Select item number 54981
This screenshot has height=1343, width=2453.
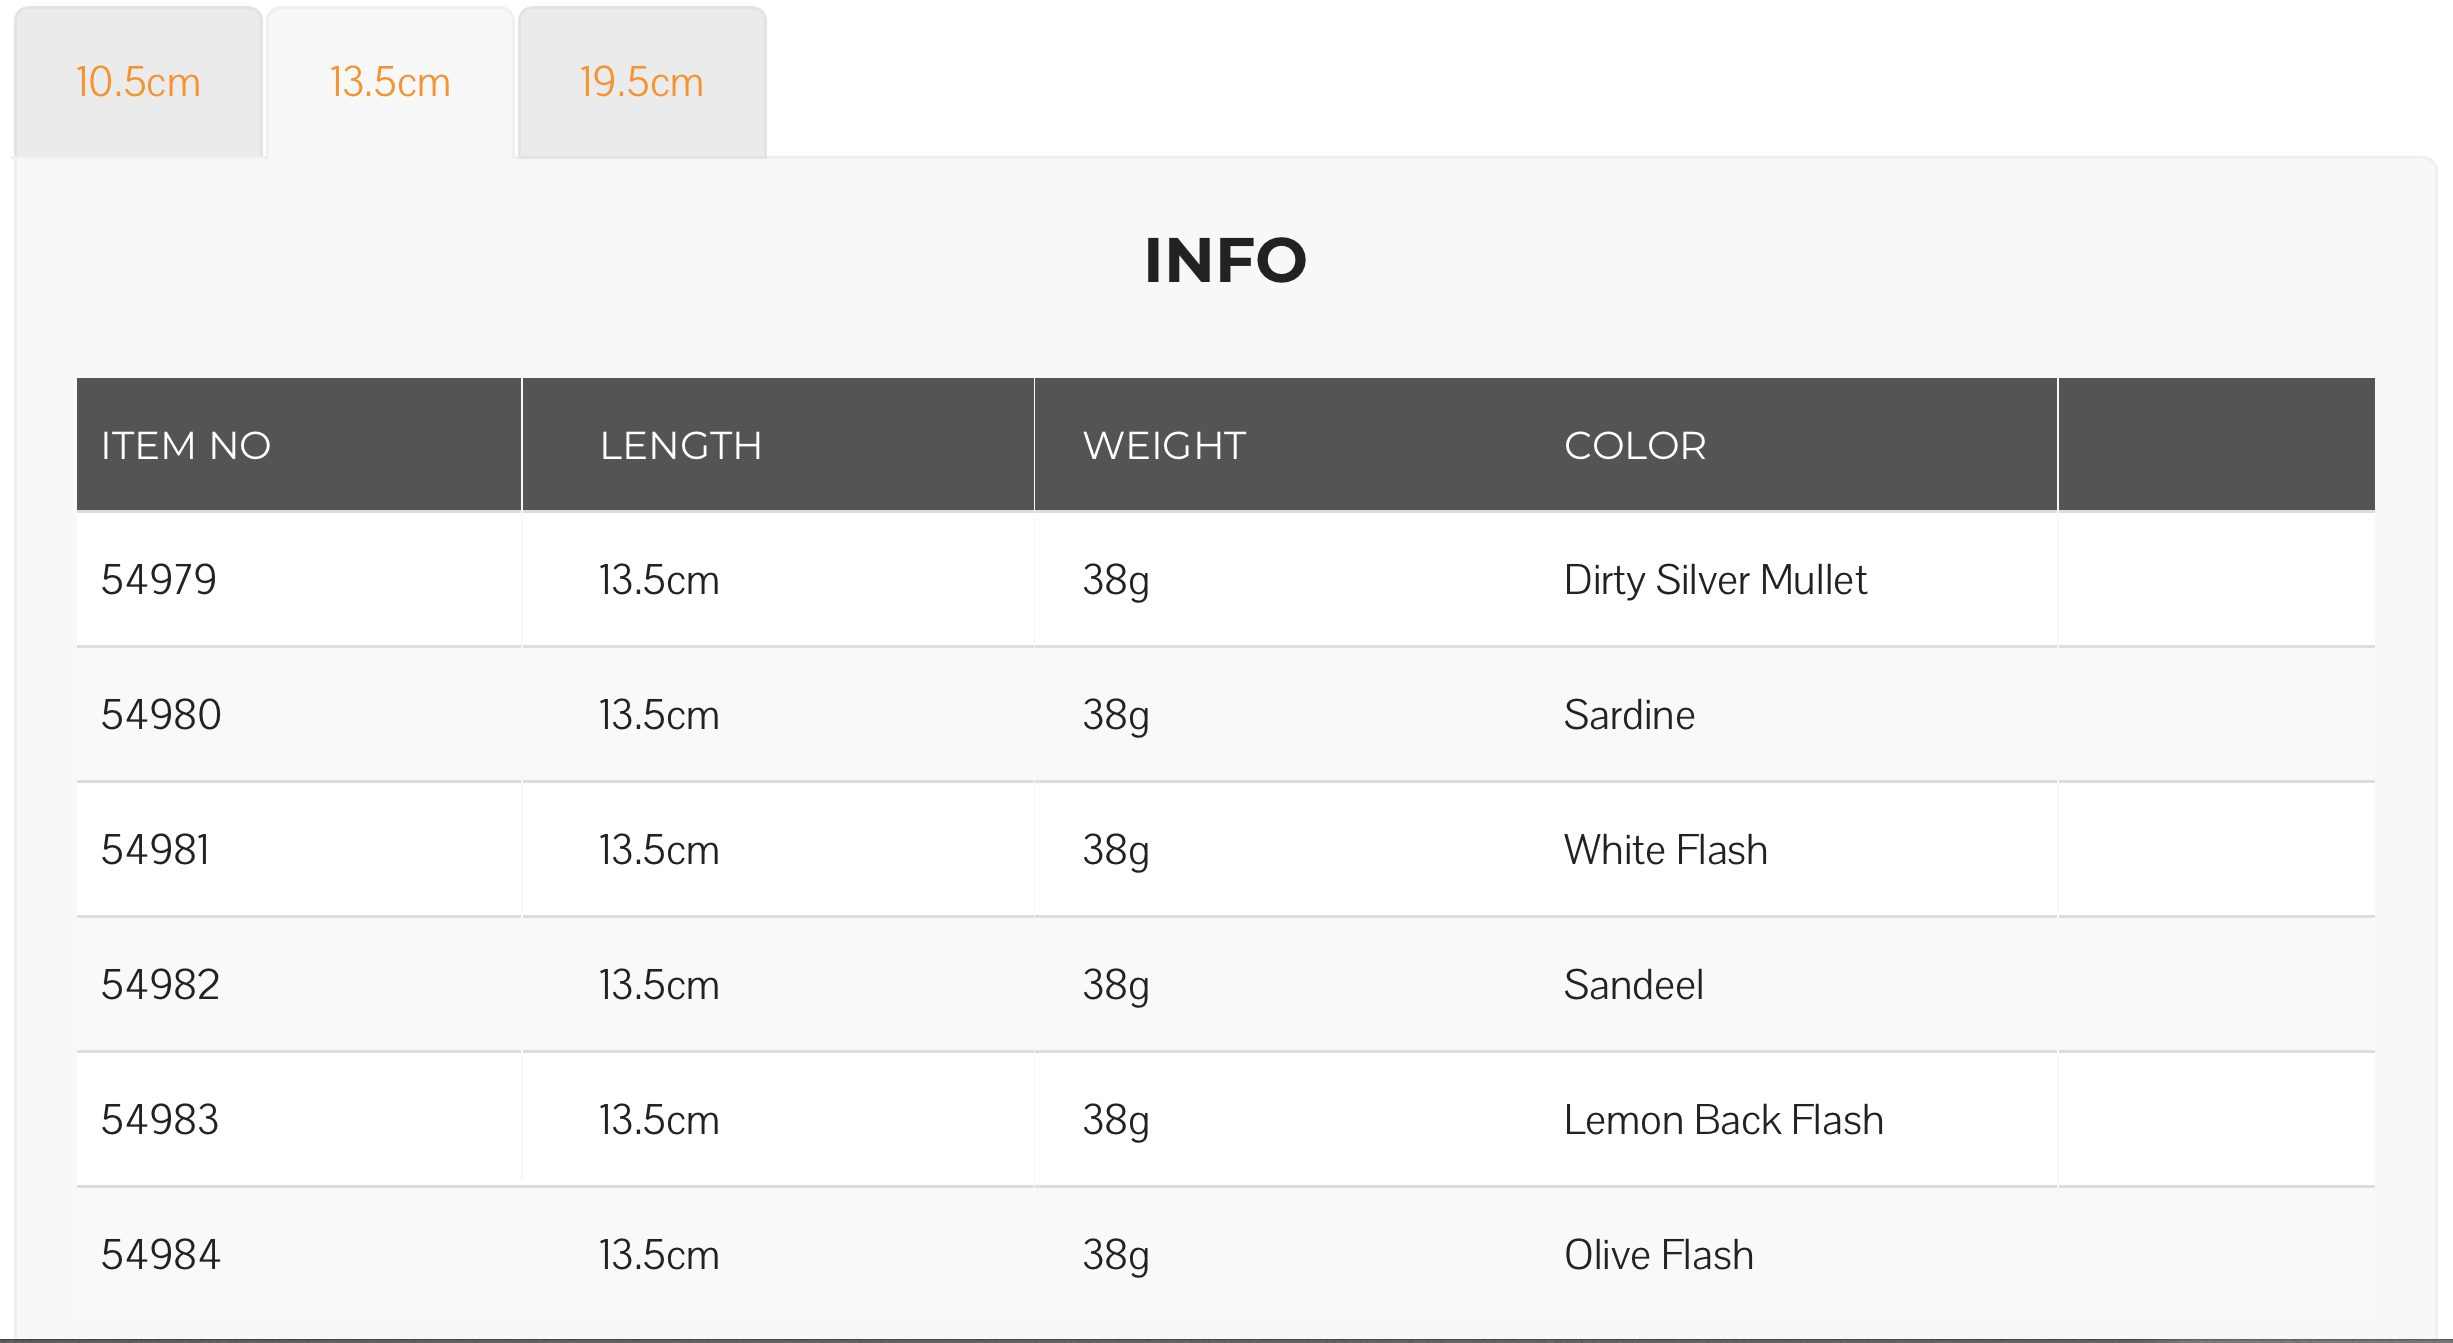[155, 850]
